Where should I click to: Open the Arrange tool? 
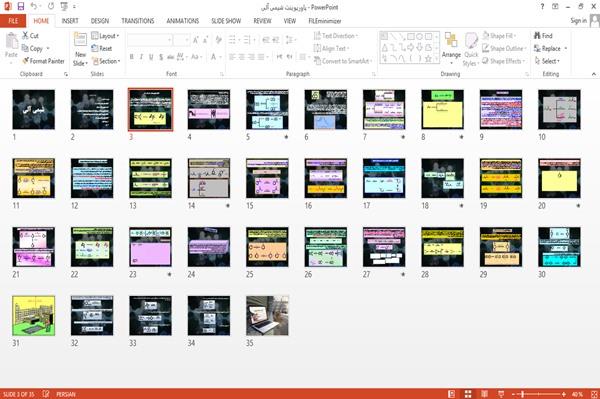(451, 48)
